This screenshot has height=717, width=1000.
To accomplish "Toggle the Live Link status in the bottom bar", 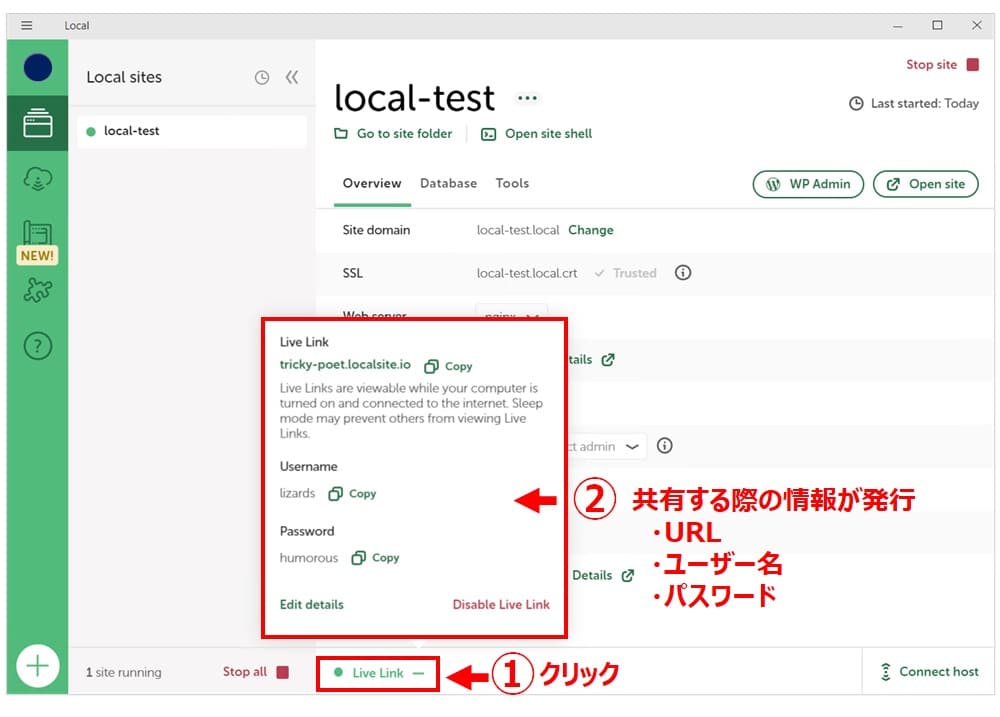I will tap(378, 673).
